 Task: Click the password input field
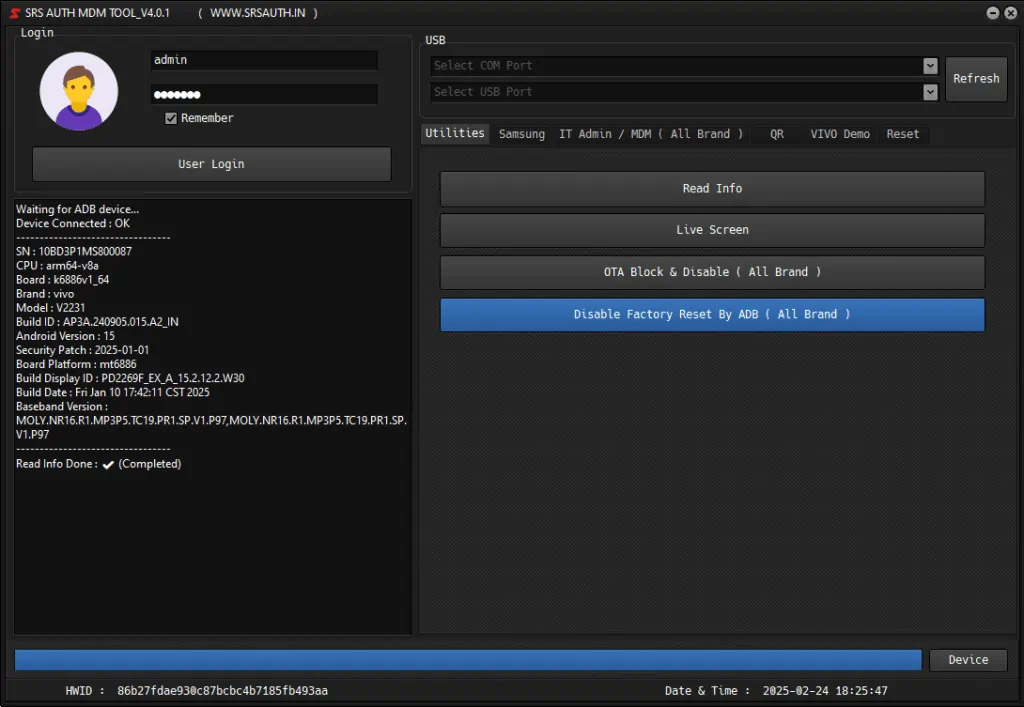[264, 94]
